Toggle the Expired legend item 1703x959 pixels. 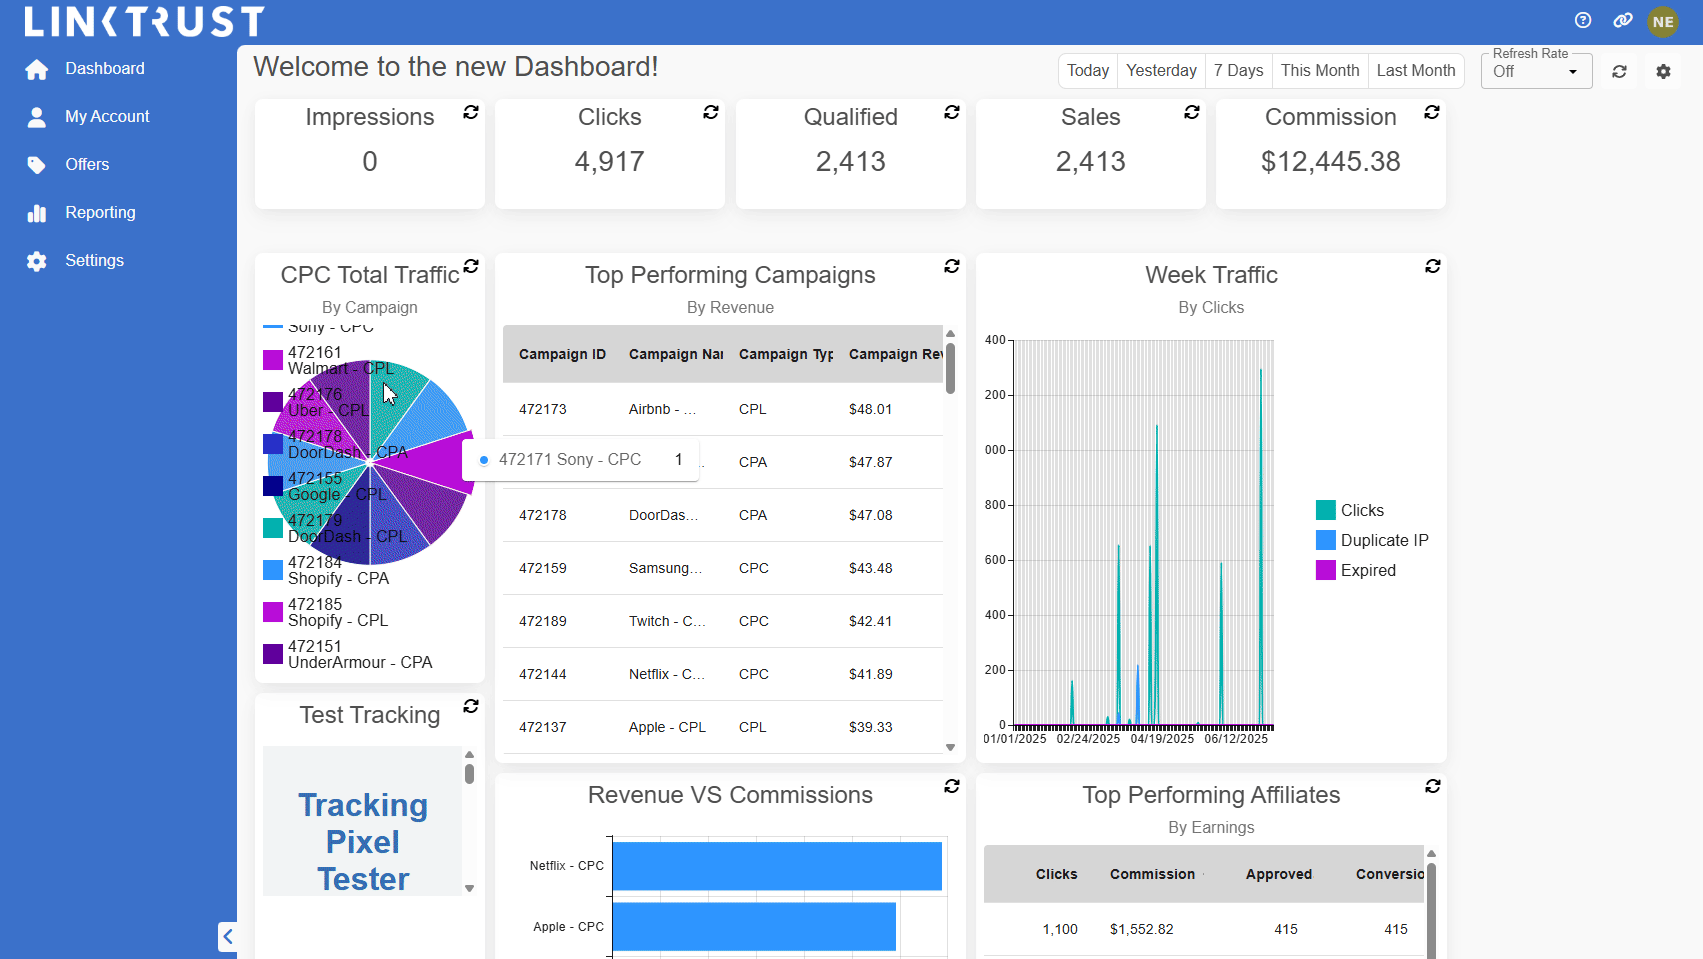coord(1356,570)
